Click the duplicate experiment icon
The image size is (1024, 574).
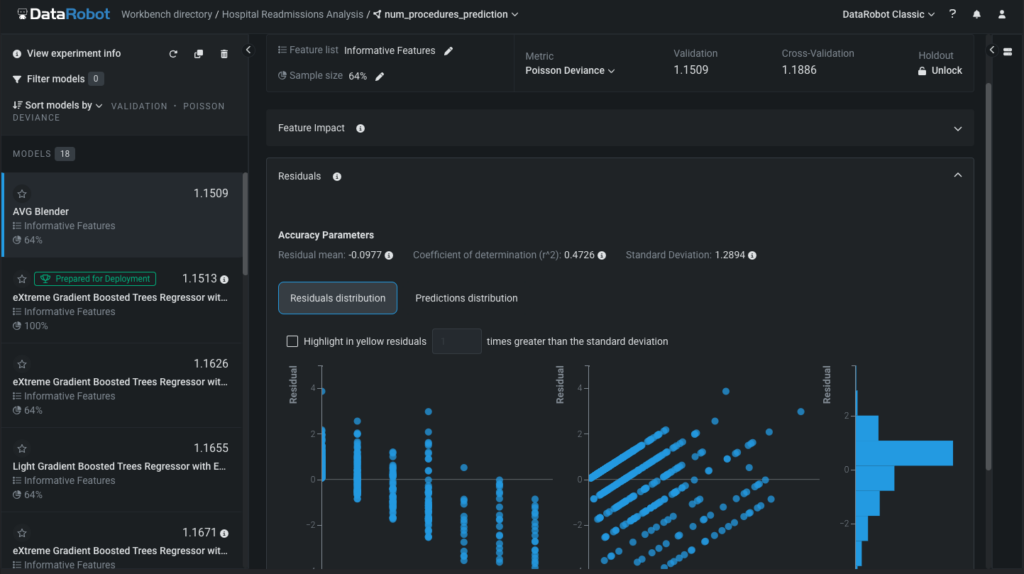point(199,54)
